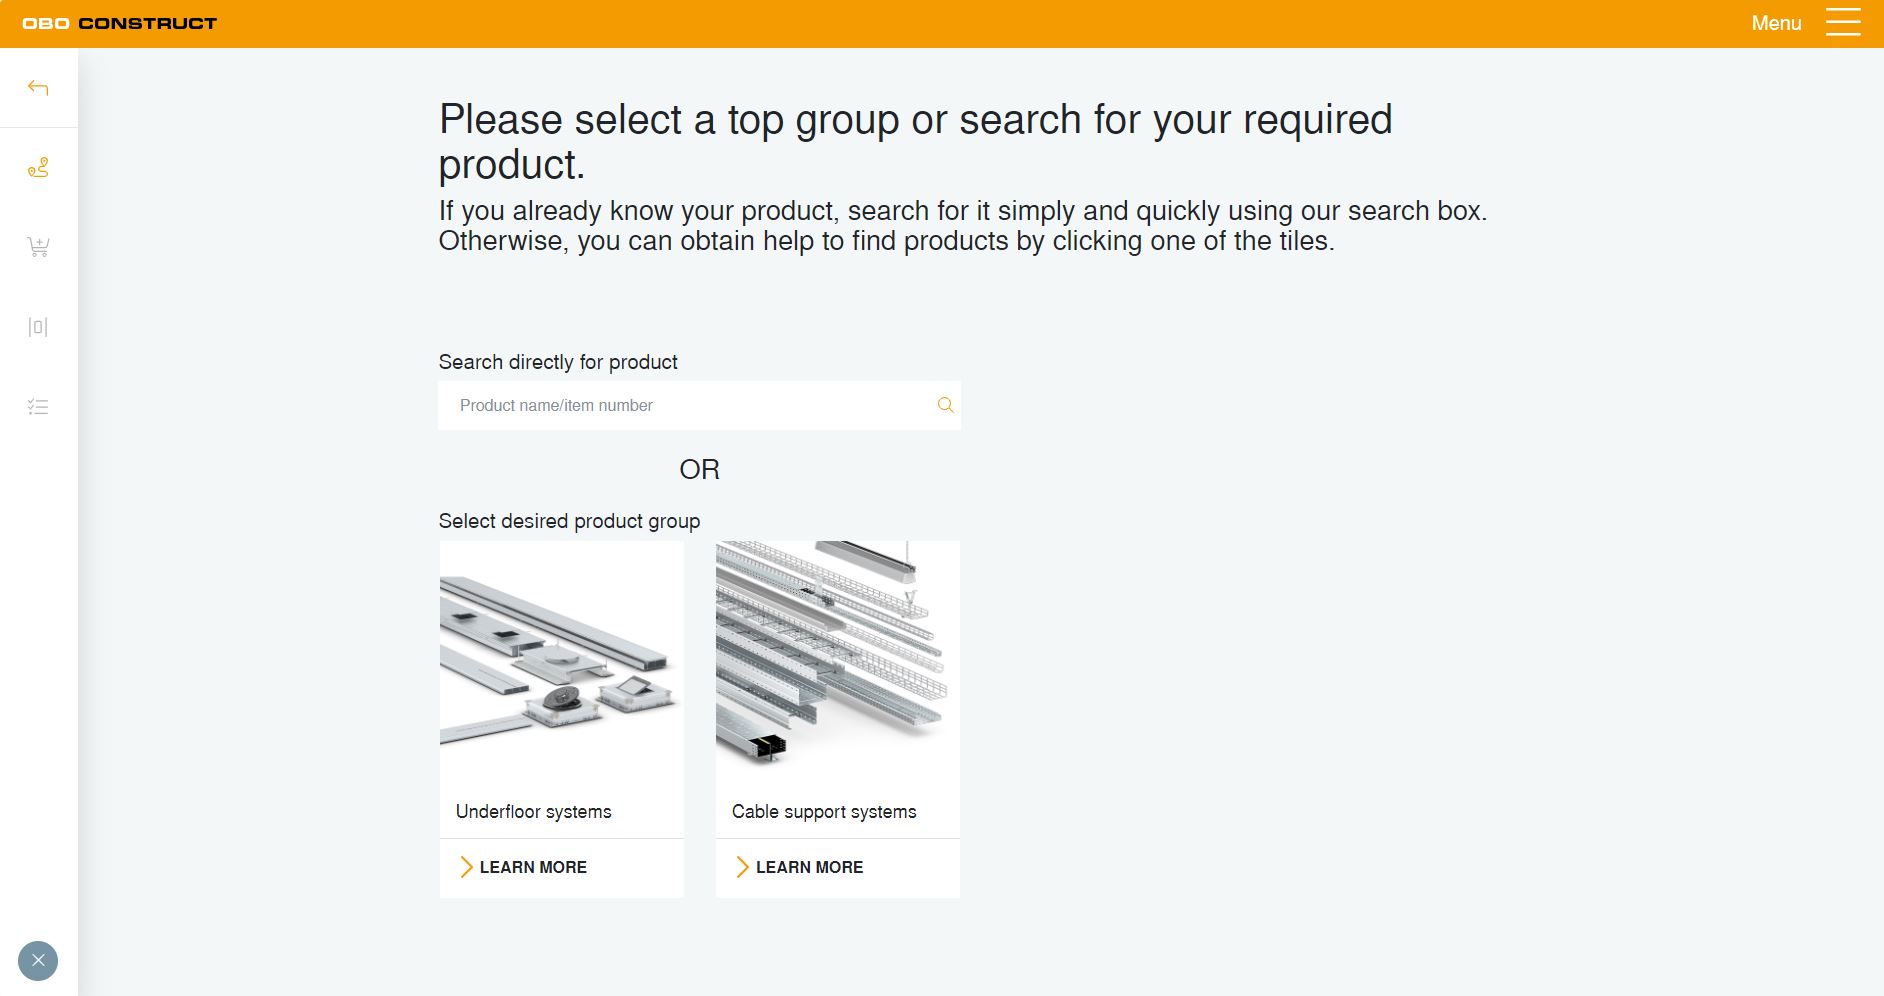Focus the Product name/item number field
Screen dimensions: 1884x996
click(x=690, y=405)
